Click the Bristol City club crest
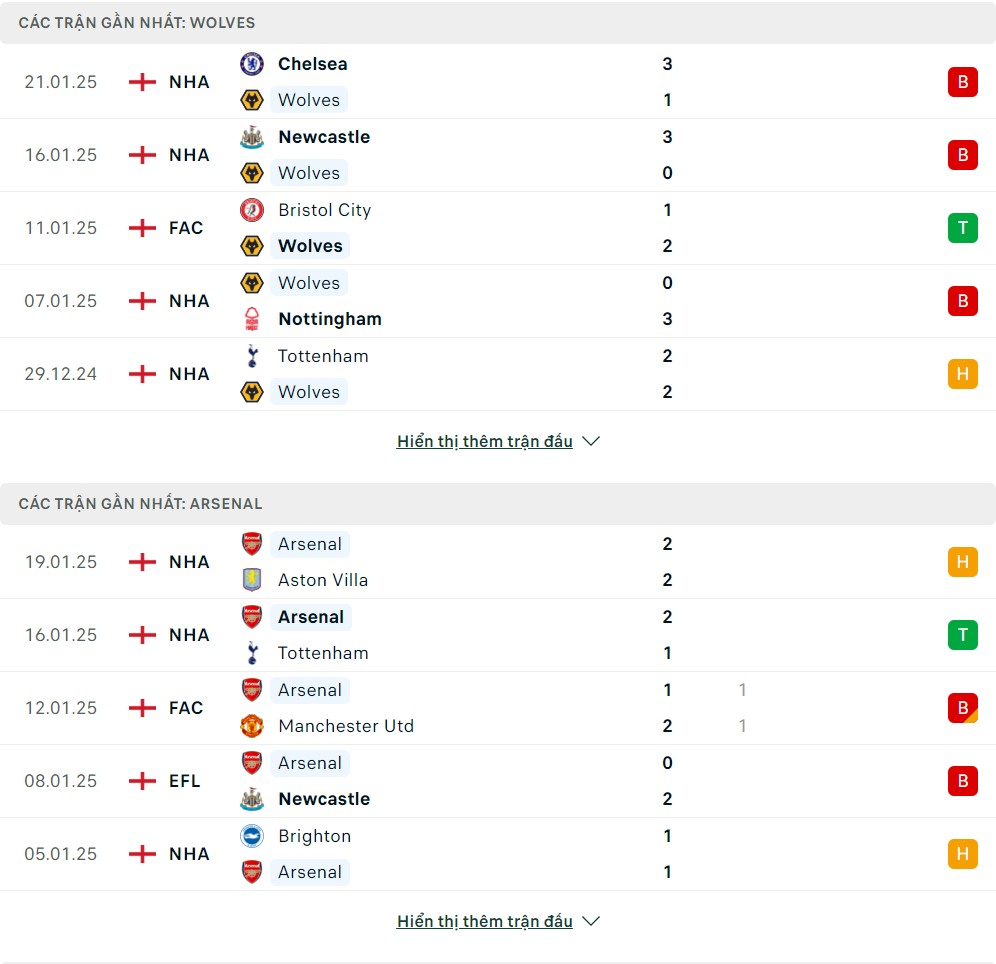The width and height of the screenshot is (996, 964). click(252, 210)
